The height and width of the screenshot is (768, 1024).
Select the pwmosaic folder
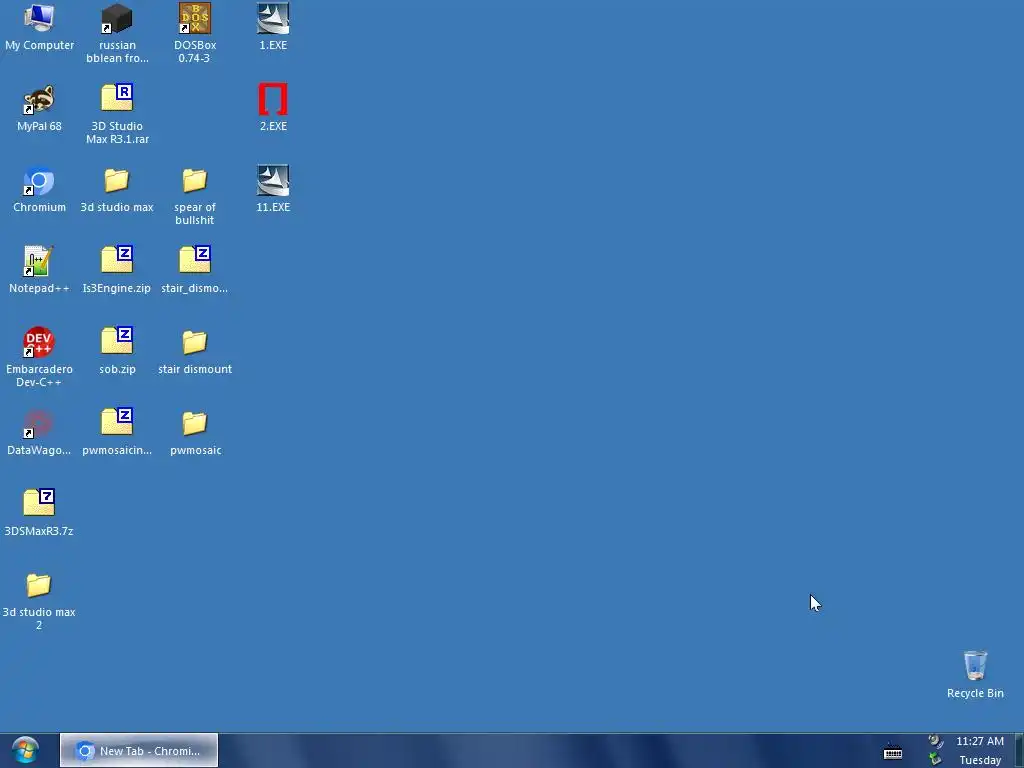195,432
